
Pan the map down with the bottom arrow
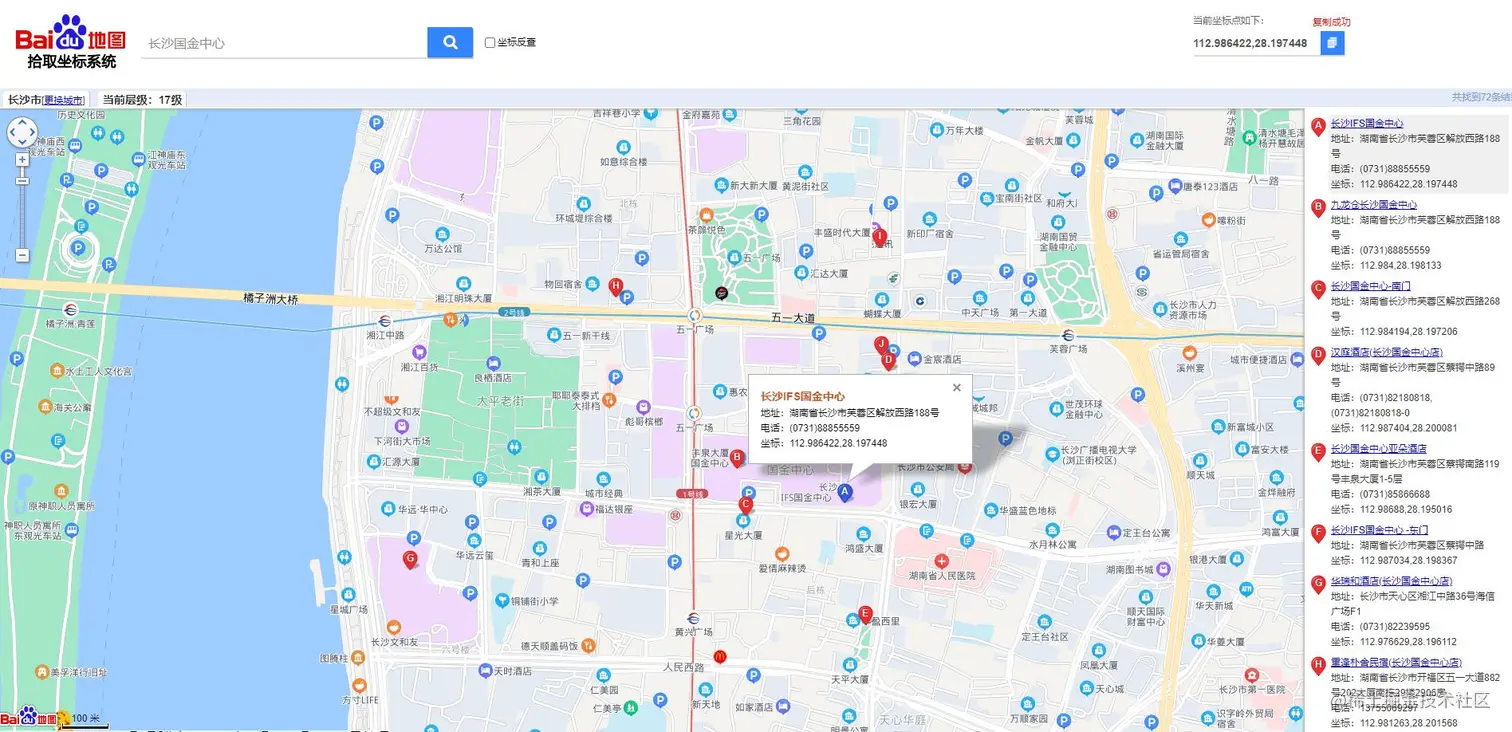pos(22,143)
